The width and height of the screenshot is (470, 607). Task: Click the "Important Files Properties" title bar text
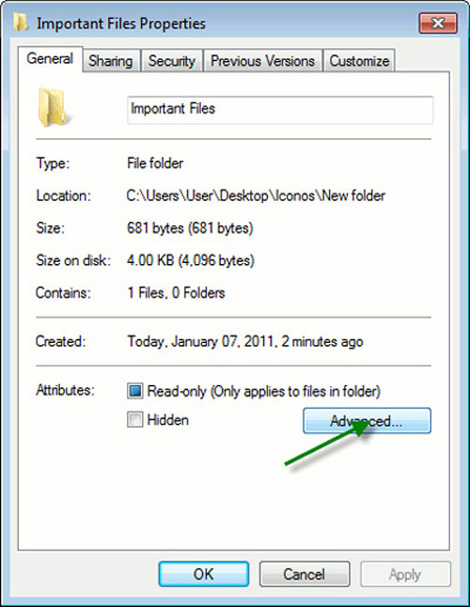121,24
